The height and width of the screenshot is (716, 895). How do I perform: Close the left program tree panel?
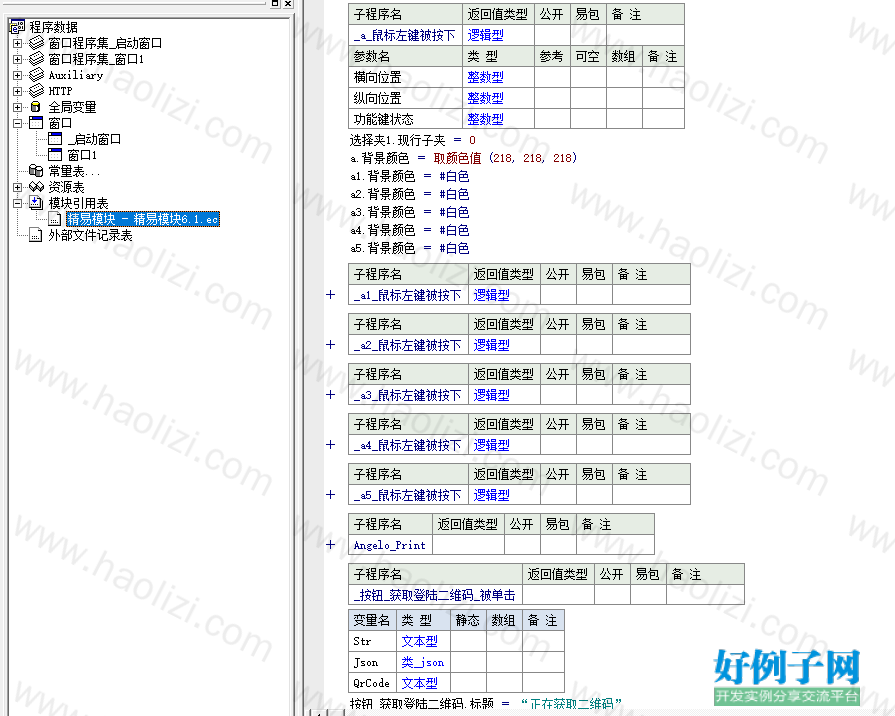tap(288, 3)
